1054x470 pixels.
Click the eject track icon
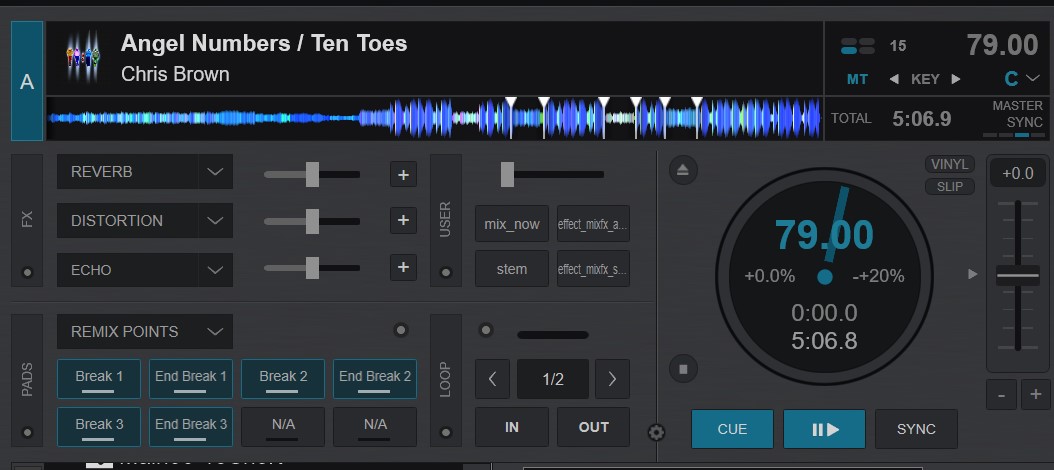click(683, 170)
